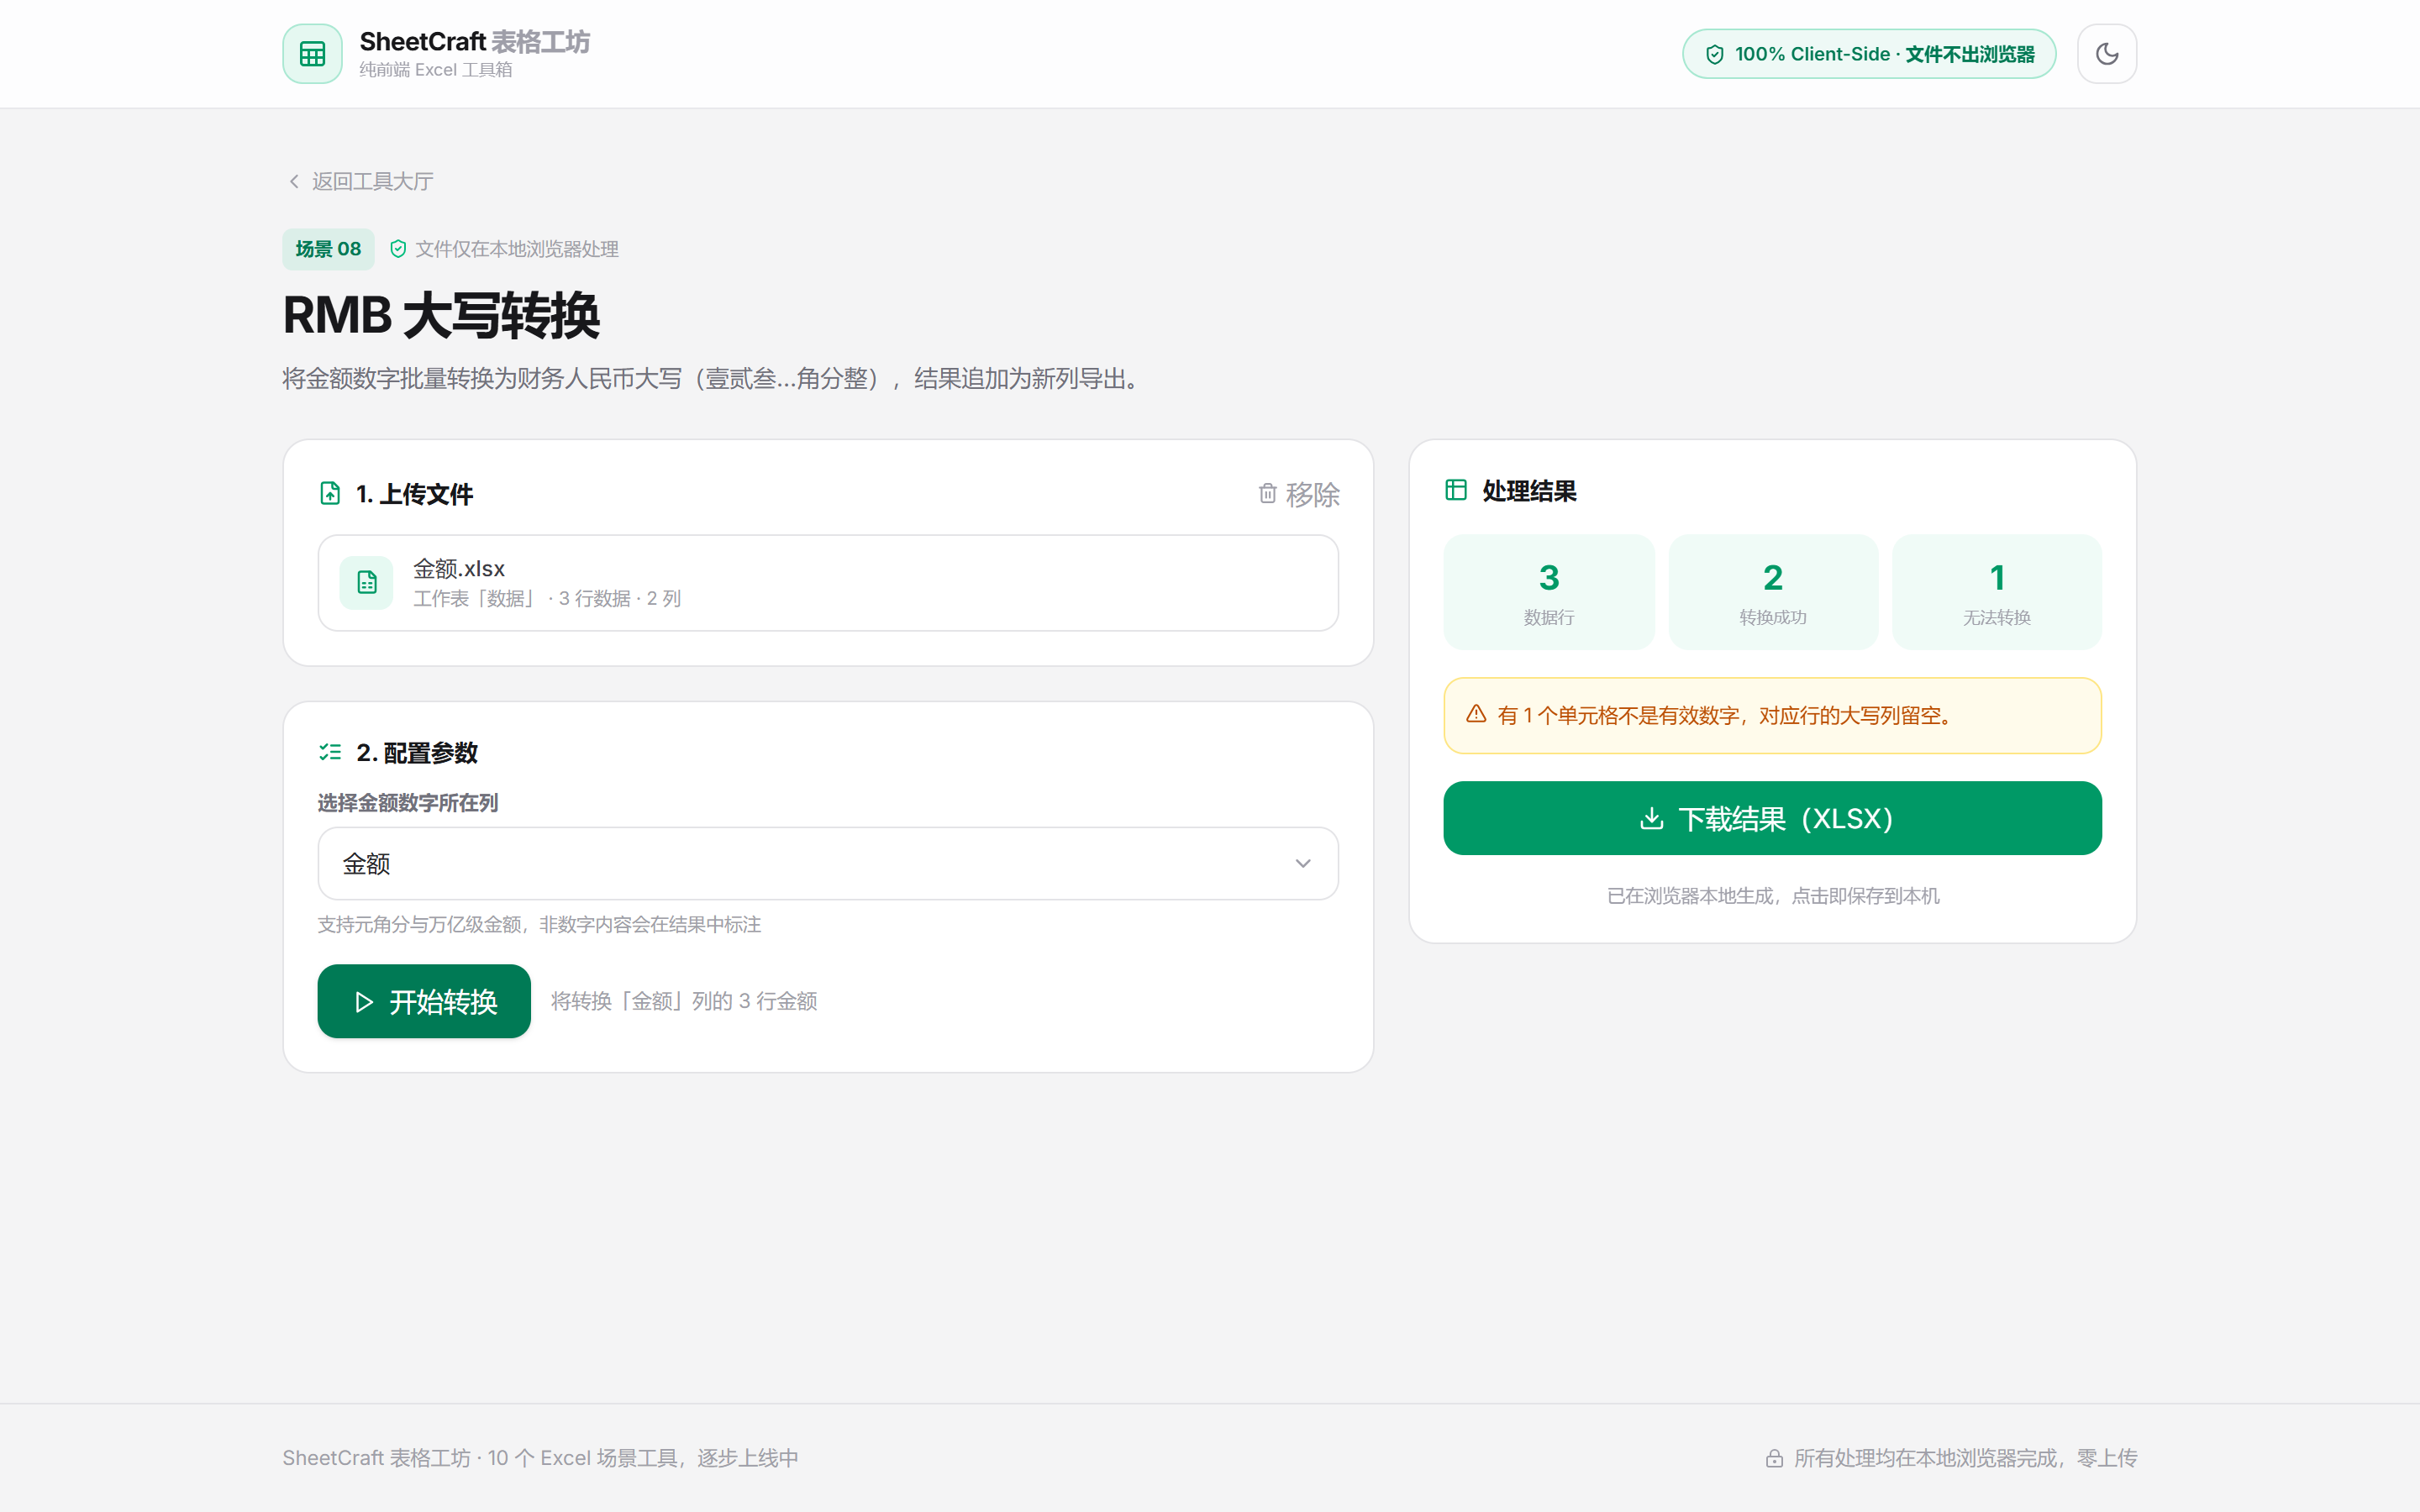
Task: Click the 数据行 count card showing 3
Action: [1549, 592]
